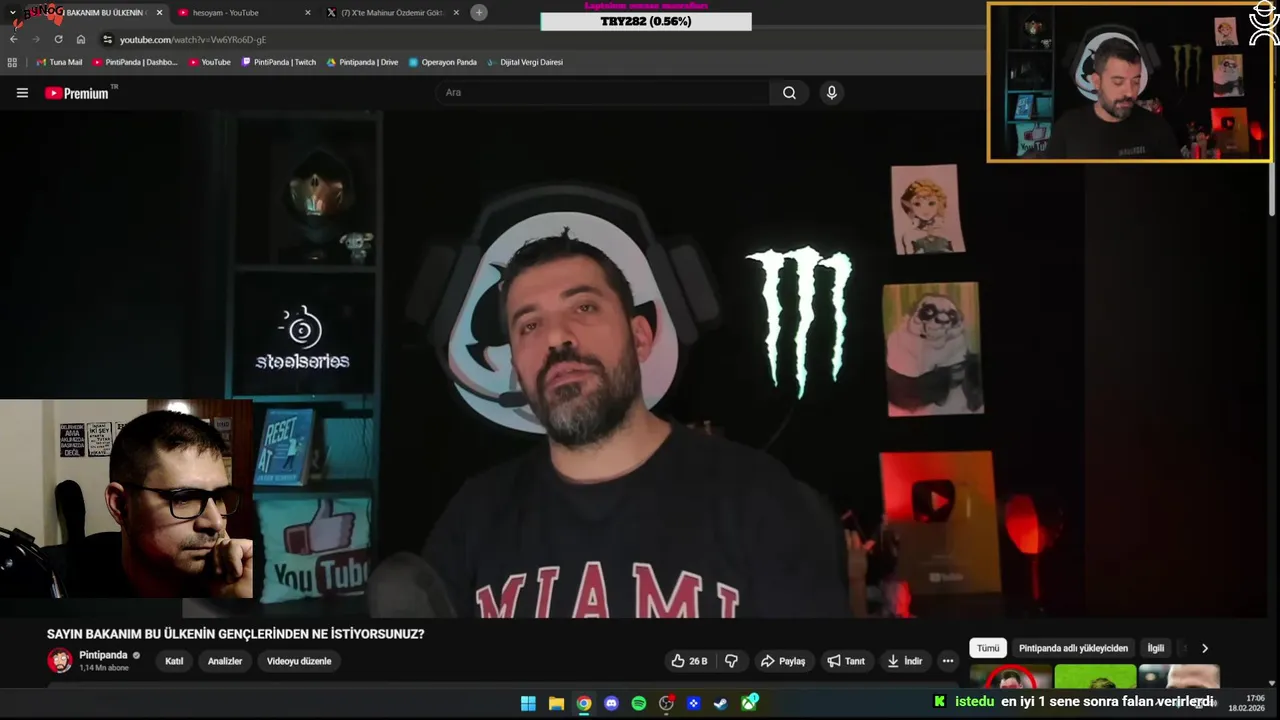Image resolution: width=1280 pixels, height=720 pixels.
Task: Close the hesoyam YouTube tab
Action: click(306, 13)
